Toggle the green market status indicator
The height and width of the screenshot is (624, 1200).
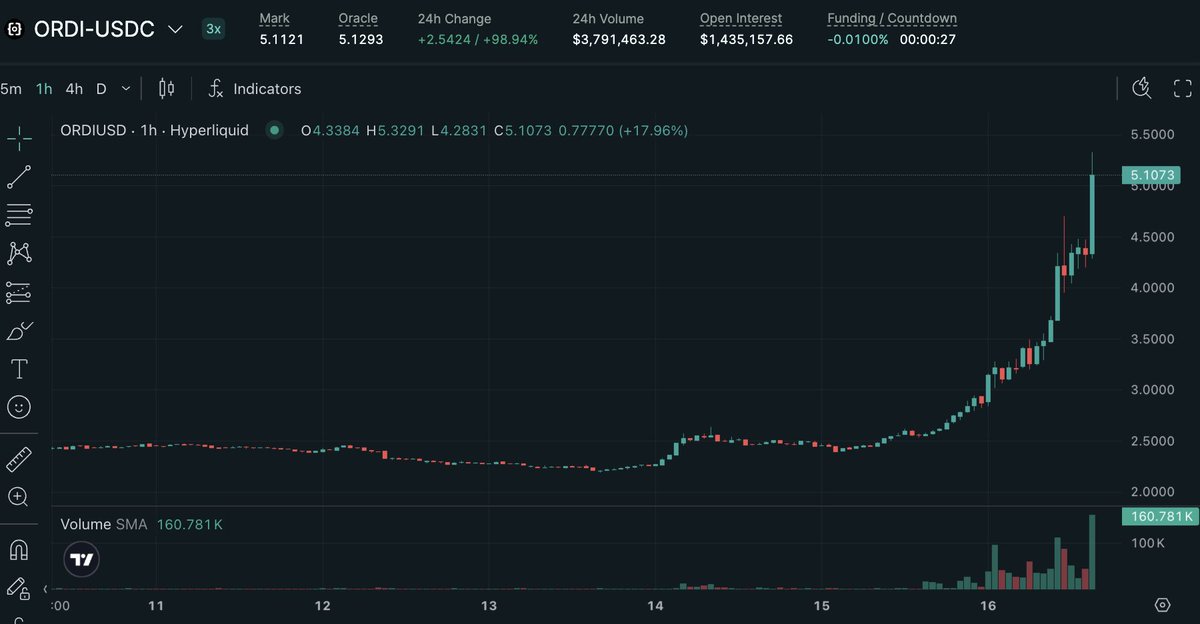(x=274, y=130)
